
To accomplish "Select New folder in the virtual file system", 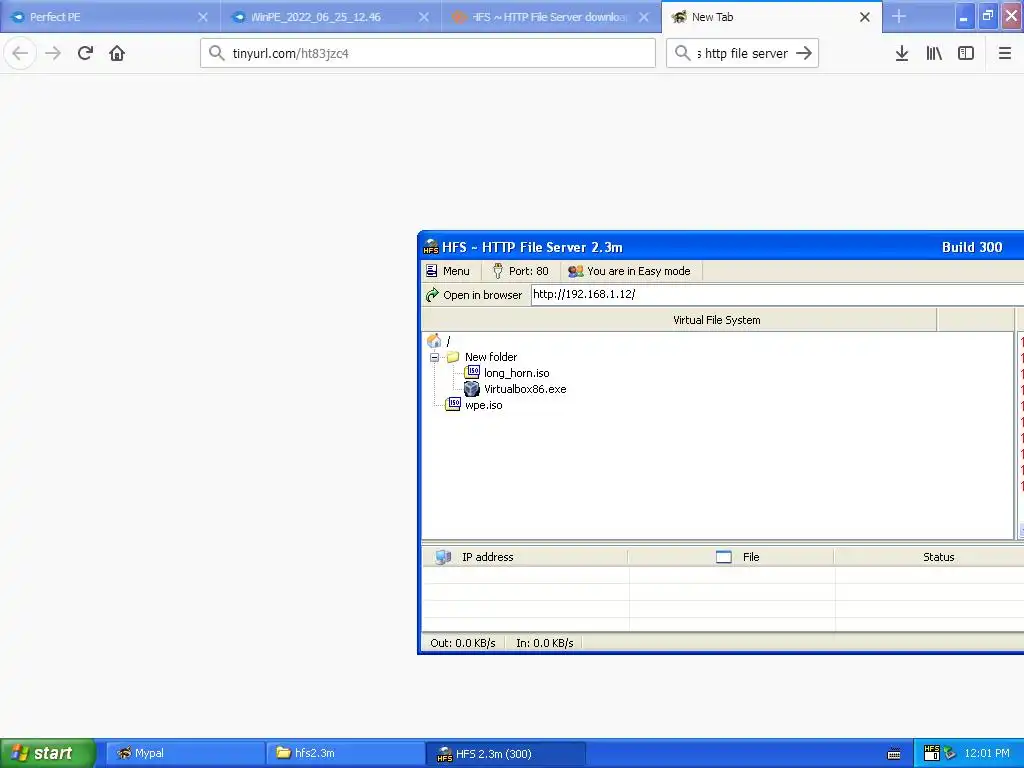I will click(x=490, y=357).
